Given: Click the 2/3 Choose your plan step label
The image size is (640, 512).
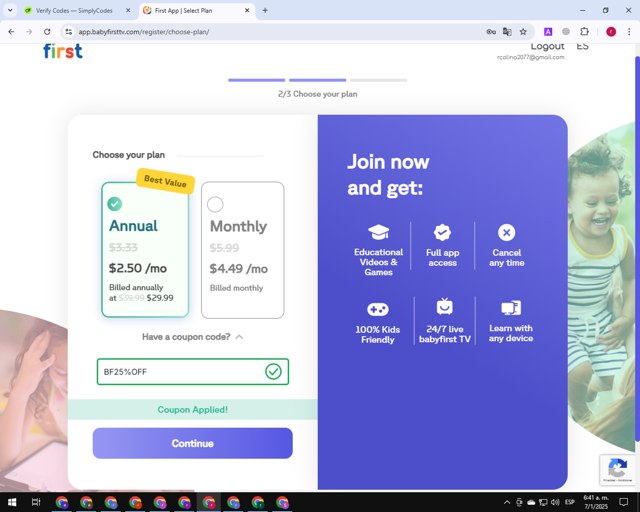Looking at the screenshot, I should [318, 94].
